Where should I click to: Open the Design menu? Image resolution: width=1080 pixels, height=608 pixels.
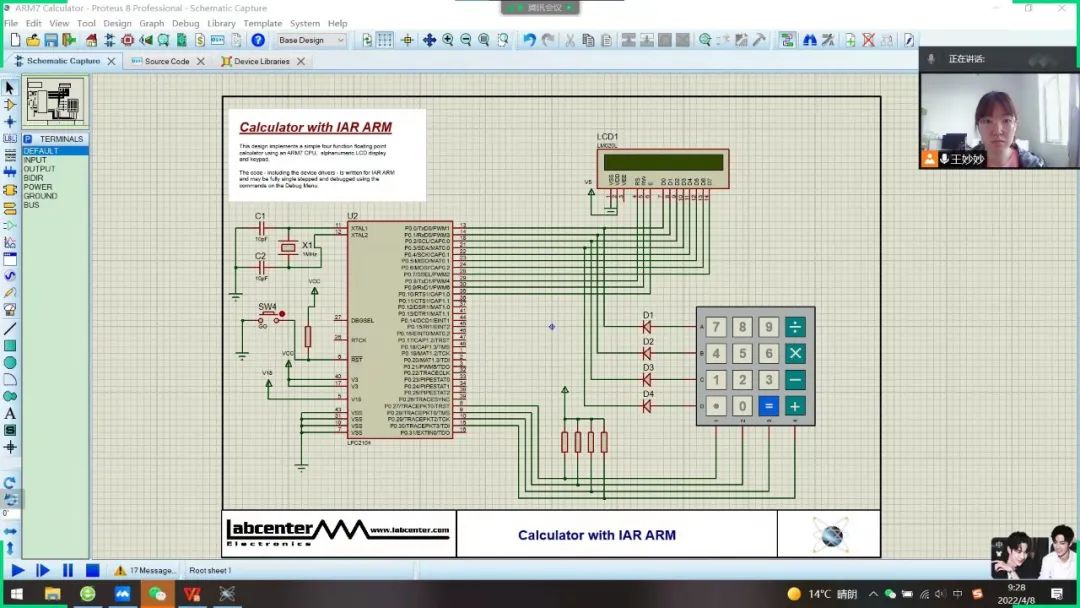pyautogui.click(x=117, y=23)
